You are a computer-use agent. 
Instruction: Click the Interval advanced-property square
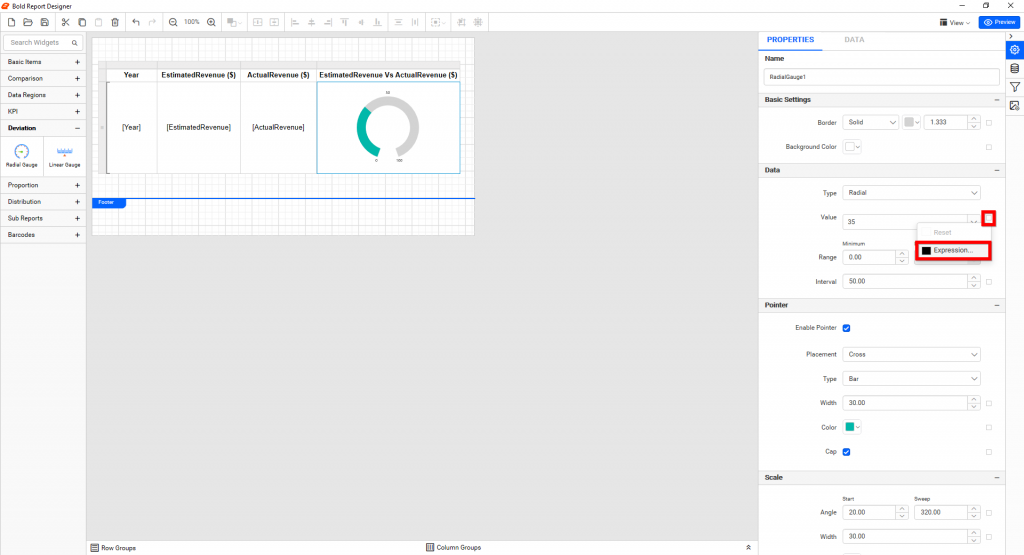[989, 282]
